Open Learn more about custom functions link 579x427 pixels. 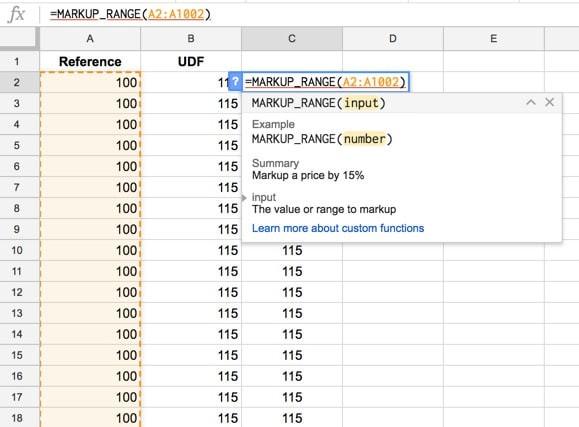point(338,228)
